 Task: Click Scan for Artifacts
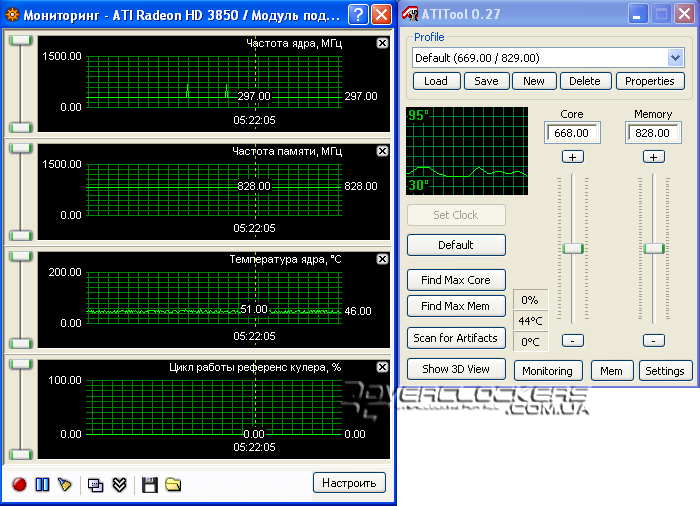[456, 338]
